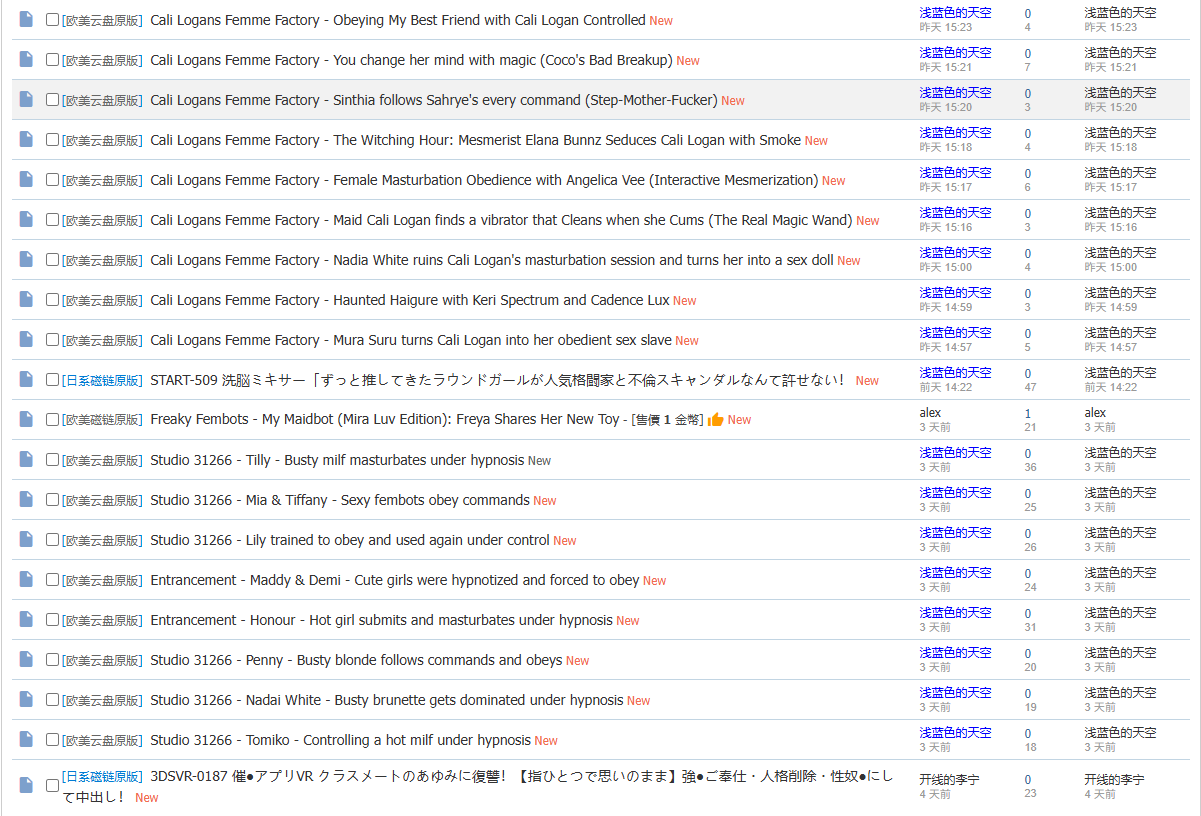Viewport: 1201px width, 816px height.
Task: Select the checkbox for Studio 31266 - Penny
Action: point(53,659)
